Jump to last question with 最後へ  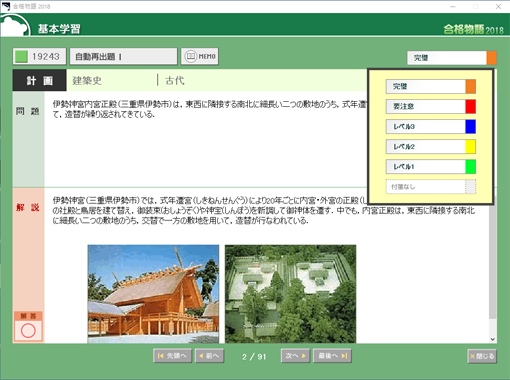click(x=332, y=356)
